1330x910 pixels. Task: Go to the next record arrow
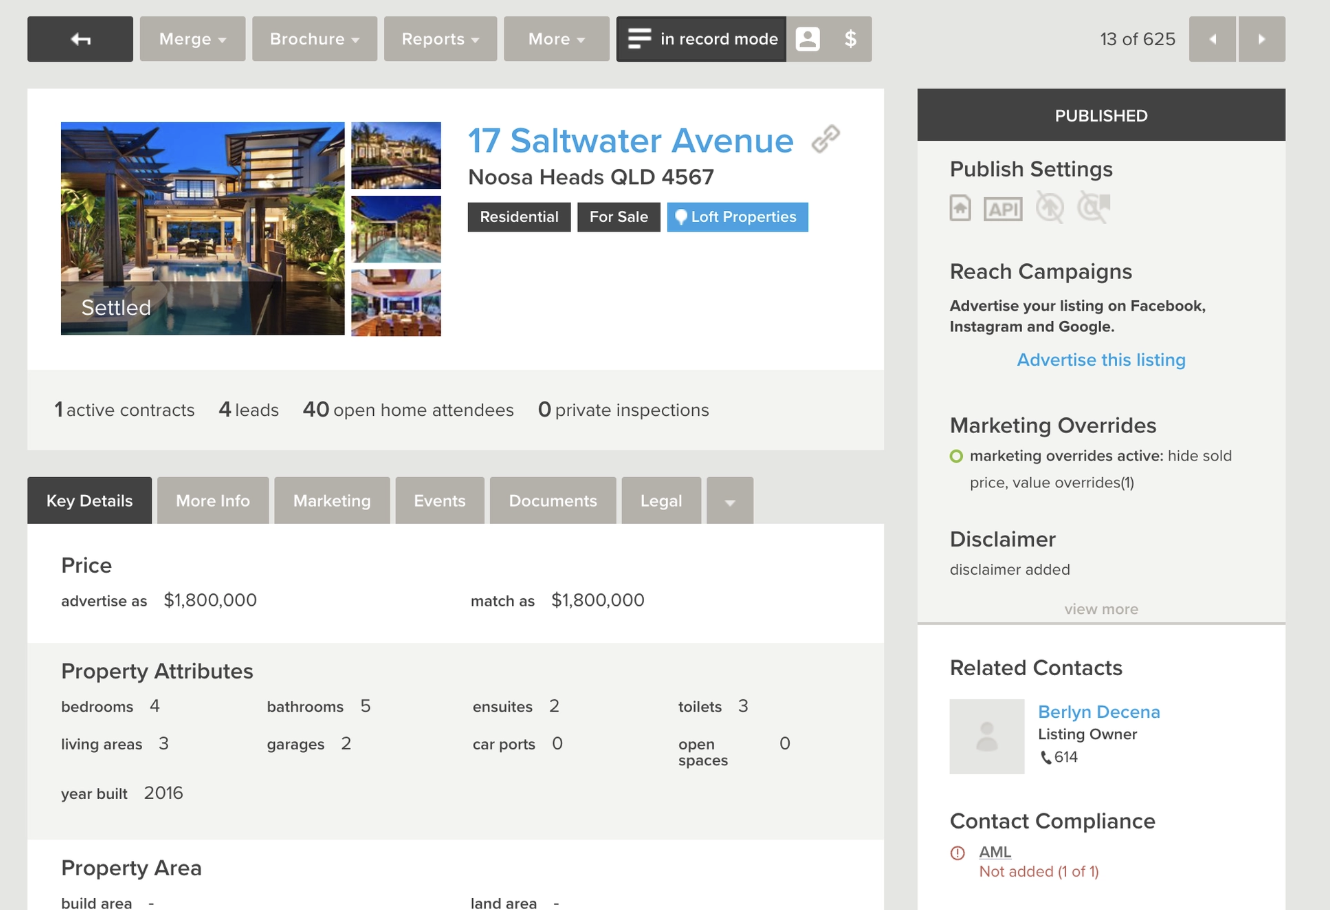click(x=1261, y=39)
